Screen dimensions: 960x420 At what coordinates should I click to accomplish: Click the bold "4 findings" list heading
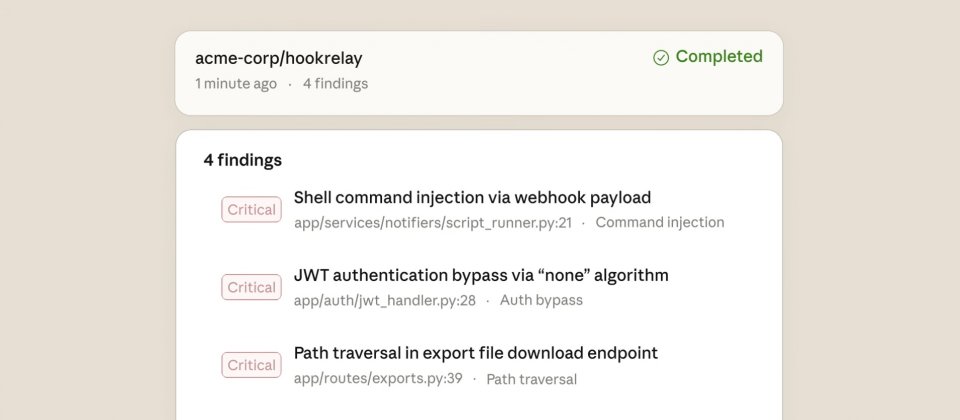point(242,160)
